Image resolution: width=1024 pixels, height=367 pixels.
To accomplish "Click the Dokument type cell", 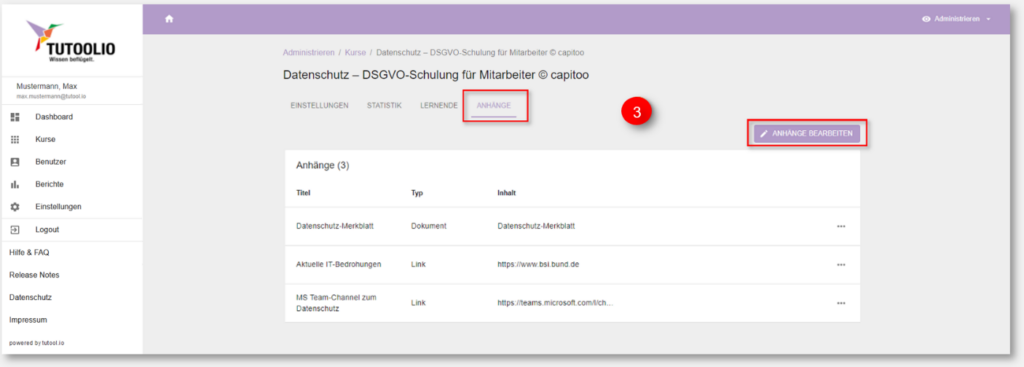I will [x=428, y=227].
